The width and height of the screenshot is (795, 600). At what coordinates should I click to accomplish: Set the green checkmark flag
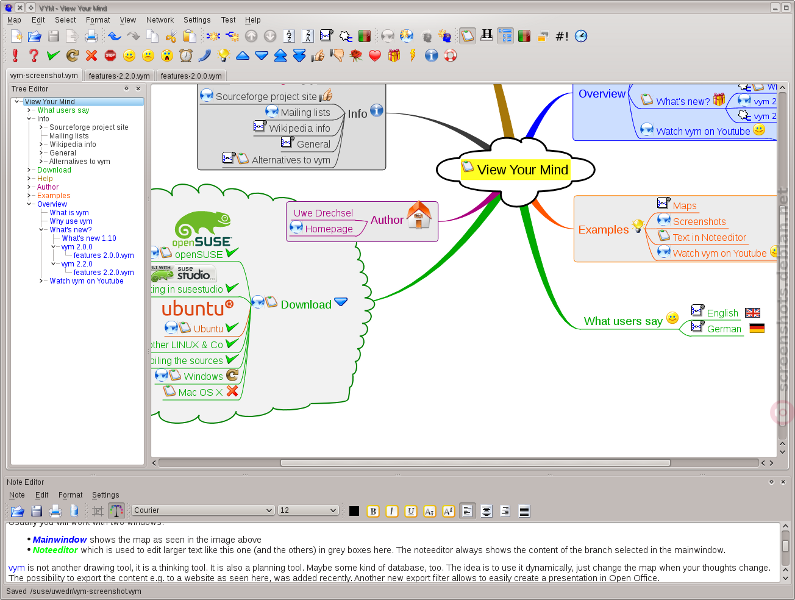[53, 55]
